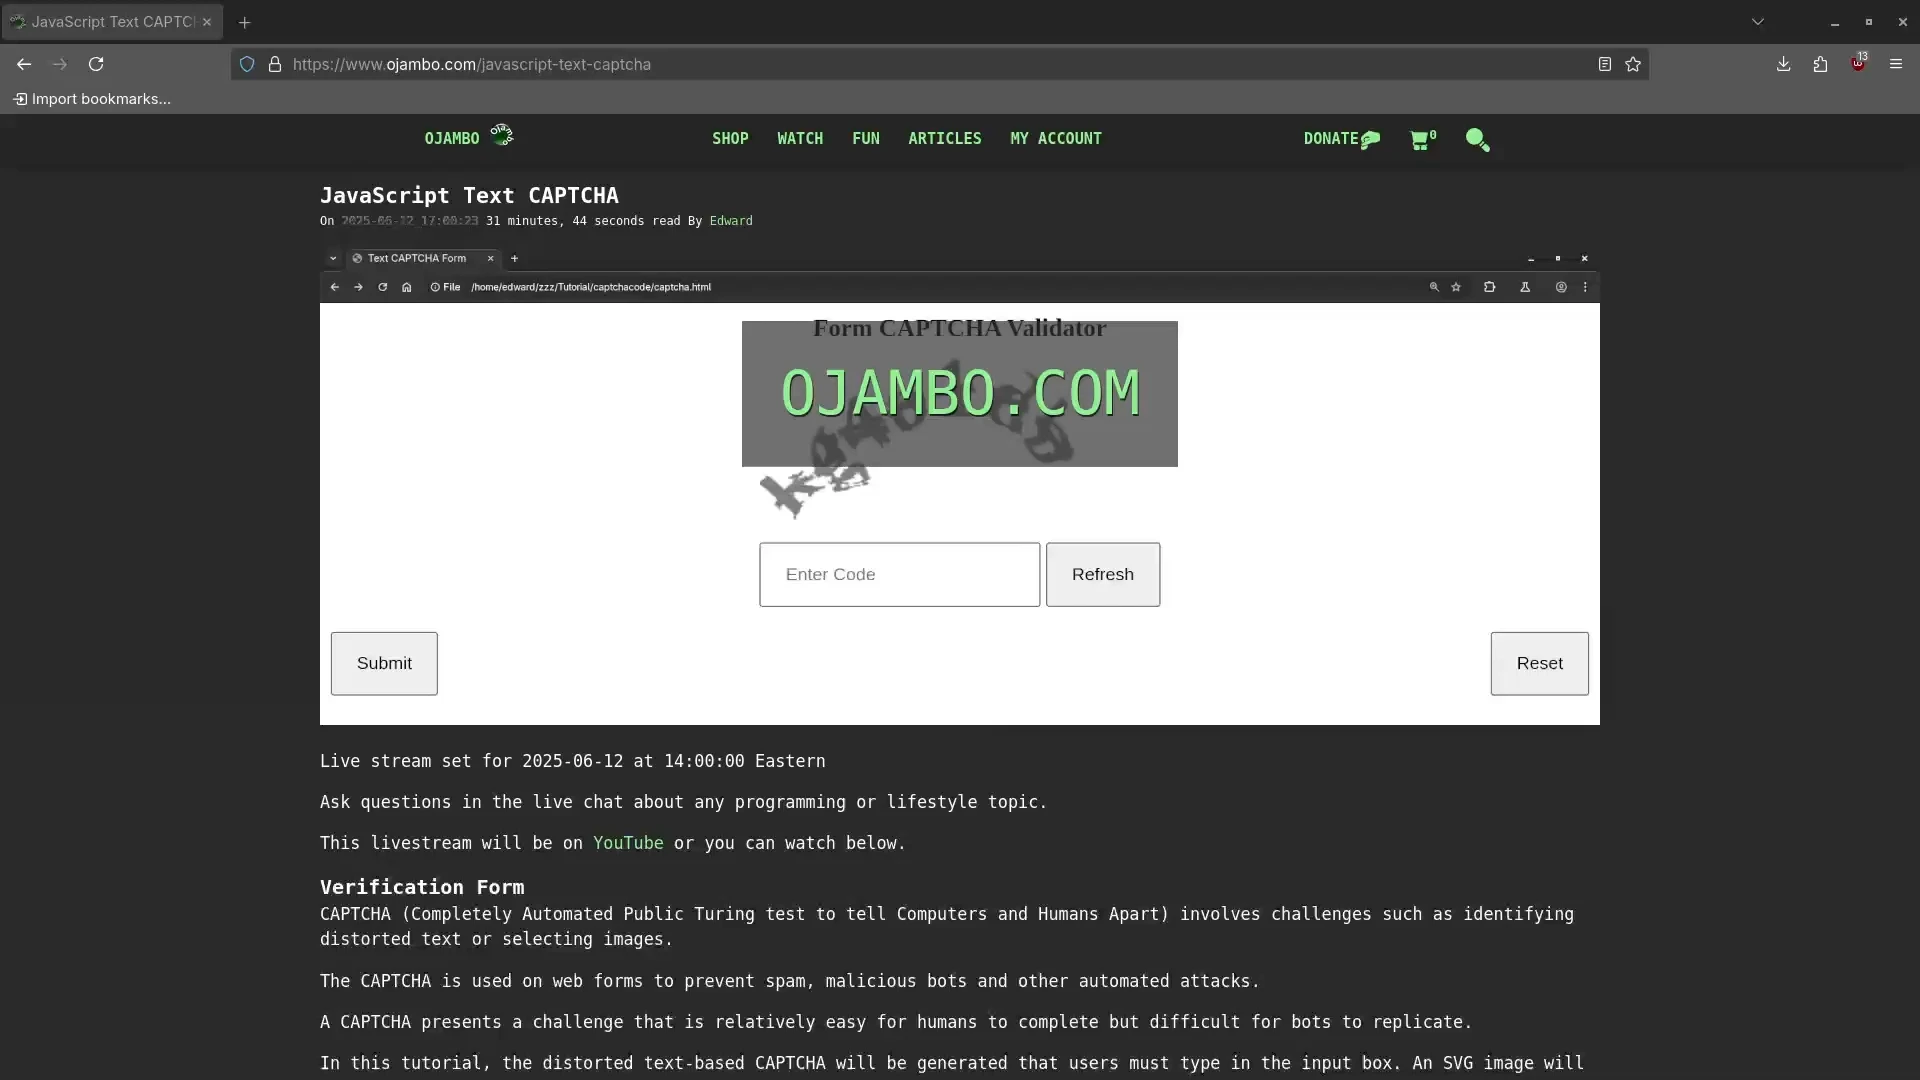Open the FUN menu item
This screenshot has width=1920, height=1080.
click(866, 139)
